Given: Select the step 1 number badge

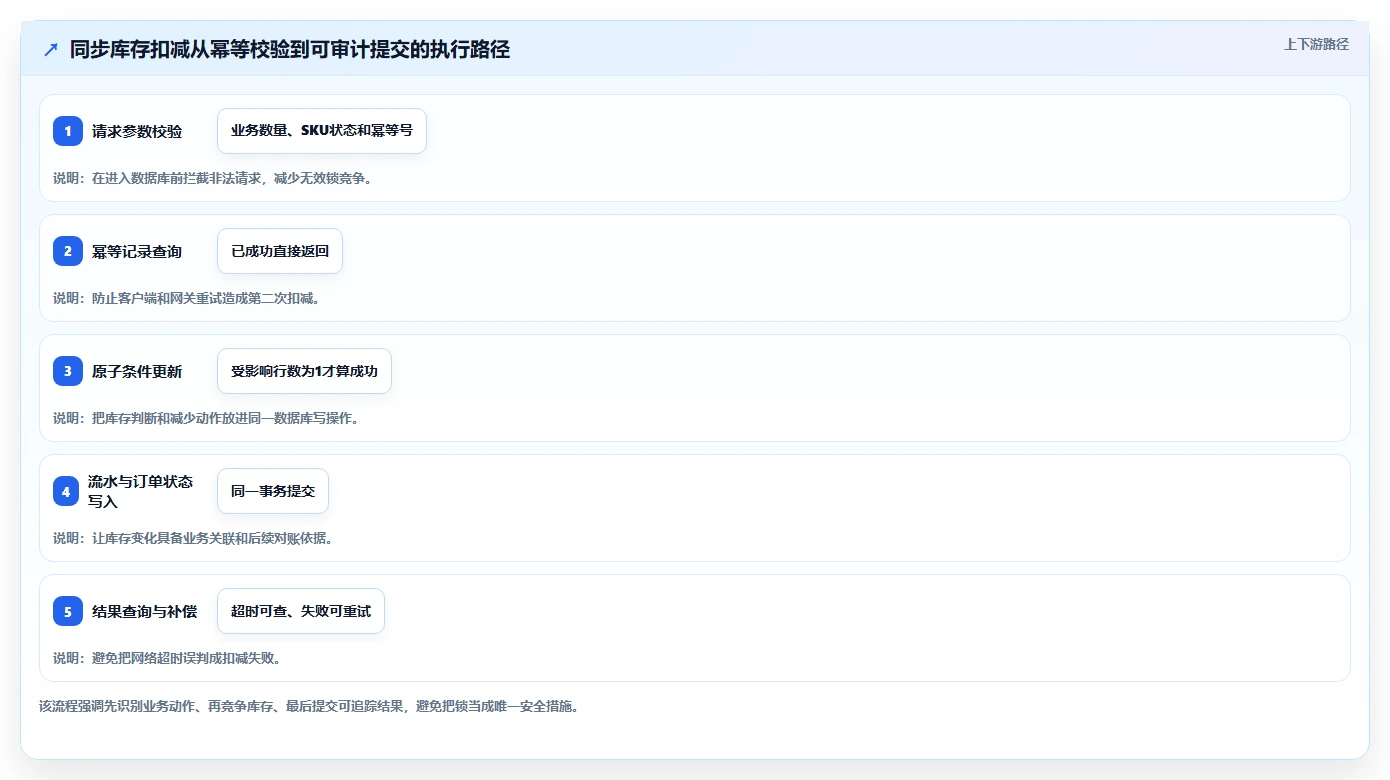Looking at the screenshot, I should coord(68,131).
